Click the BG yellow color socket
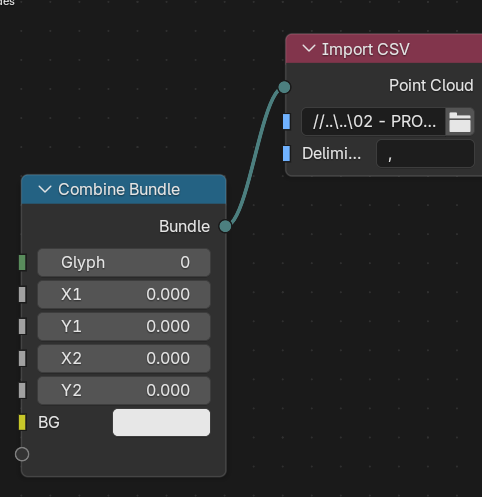Screen dimensions: 482x497 point(22,422)
